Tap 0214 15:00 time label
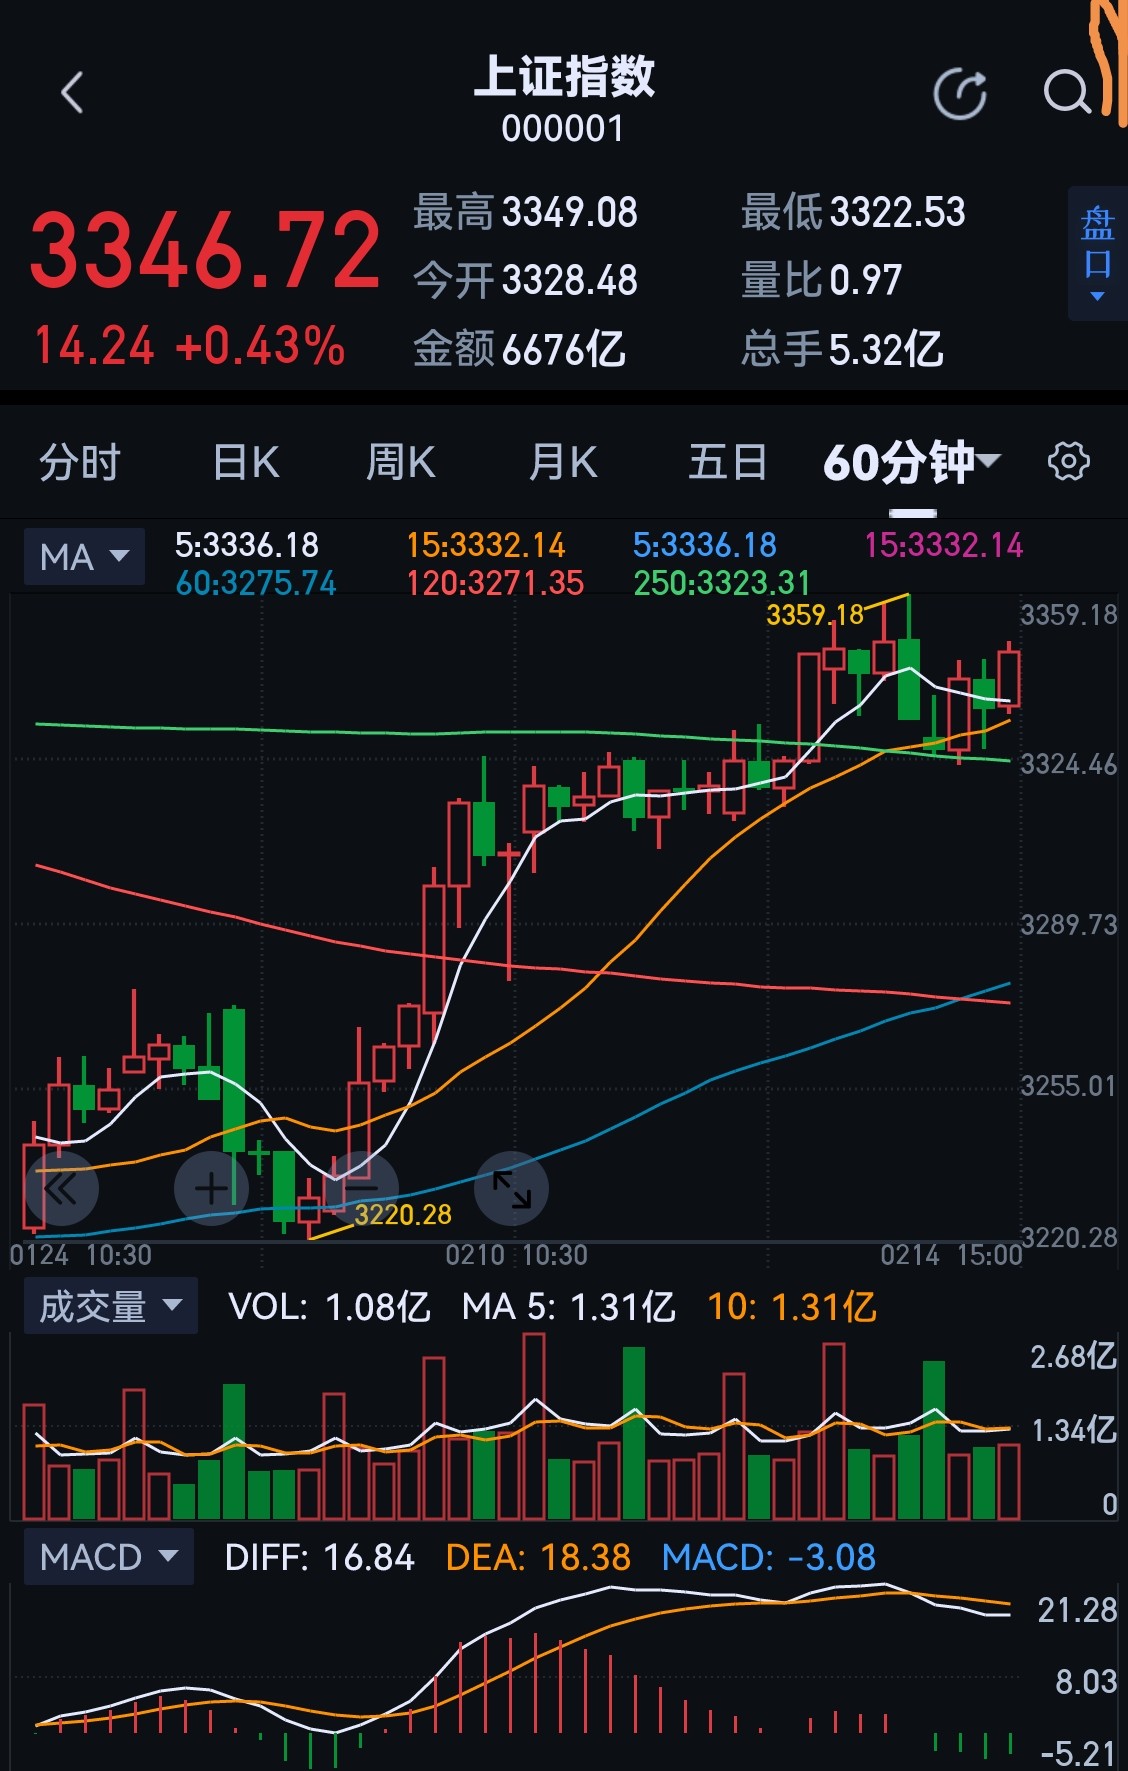The width and height of the screenshot is (1128, 1771). [x=952, y=1255]
